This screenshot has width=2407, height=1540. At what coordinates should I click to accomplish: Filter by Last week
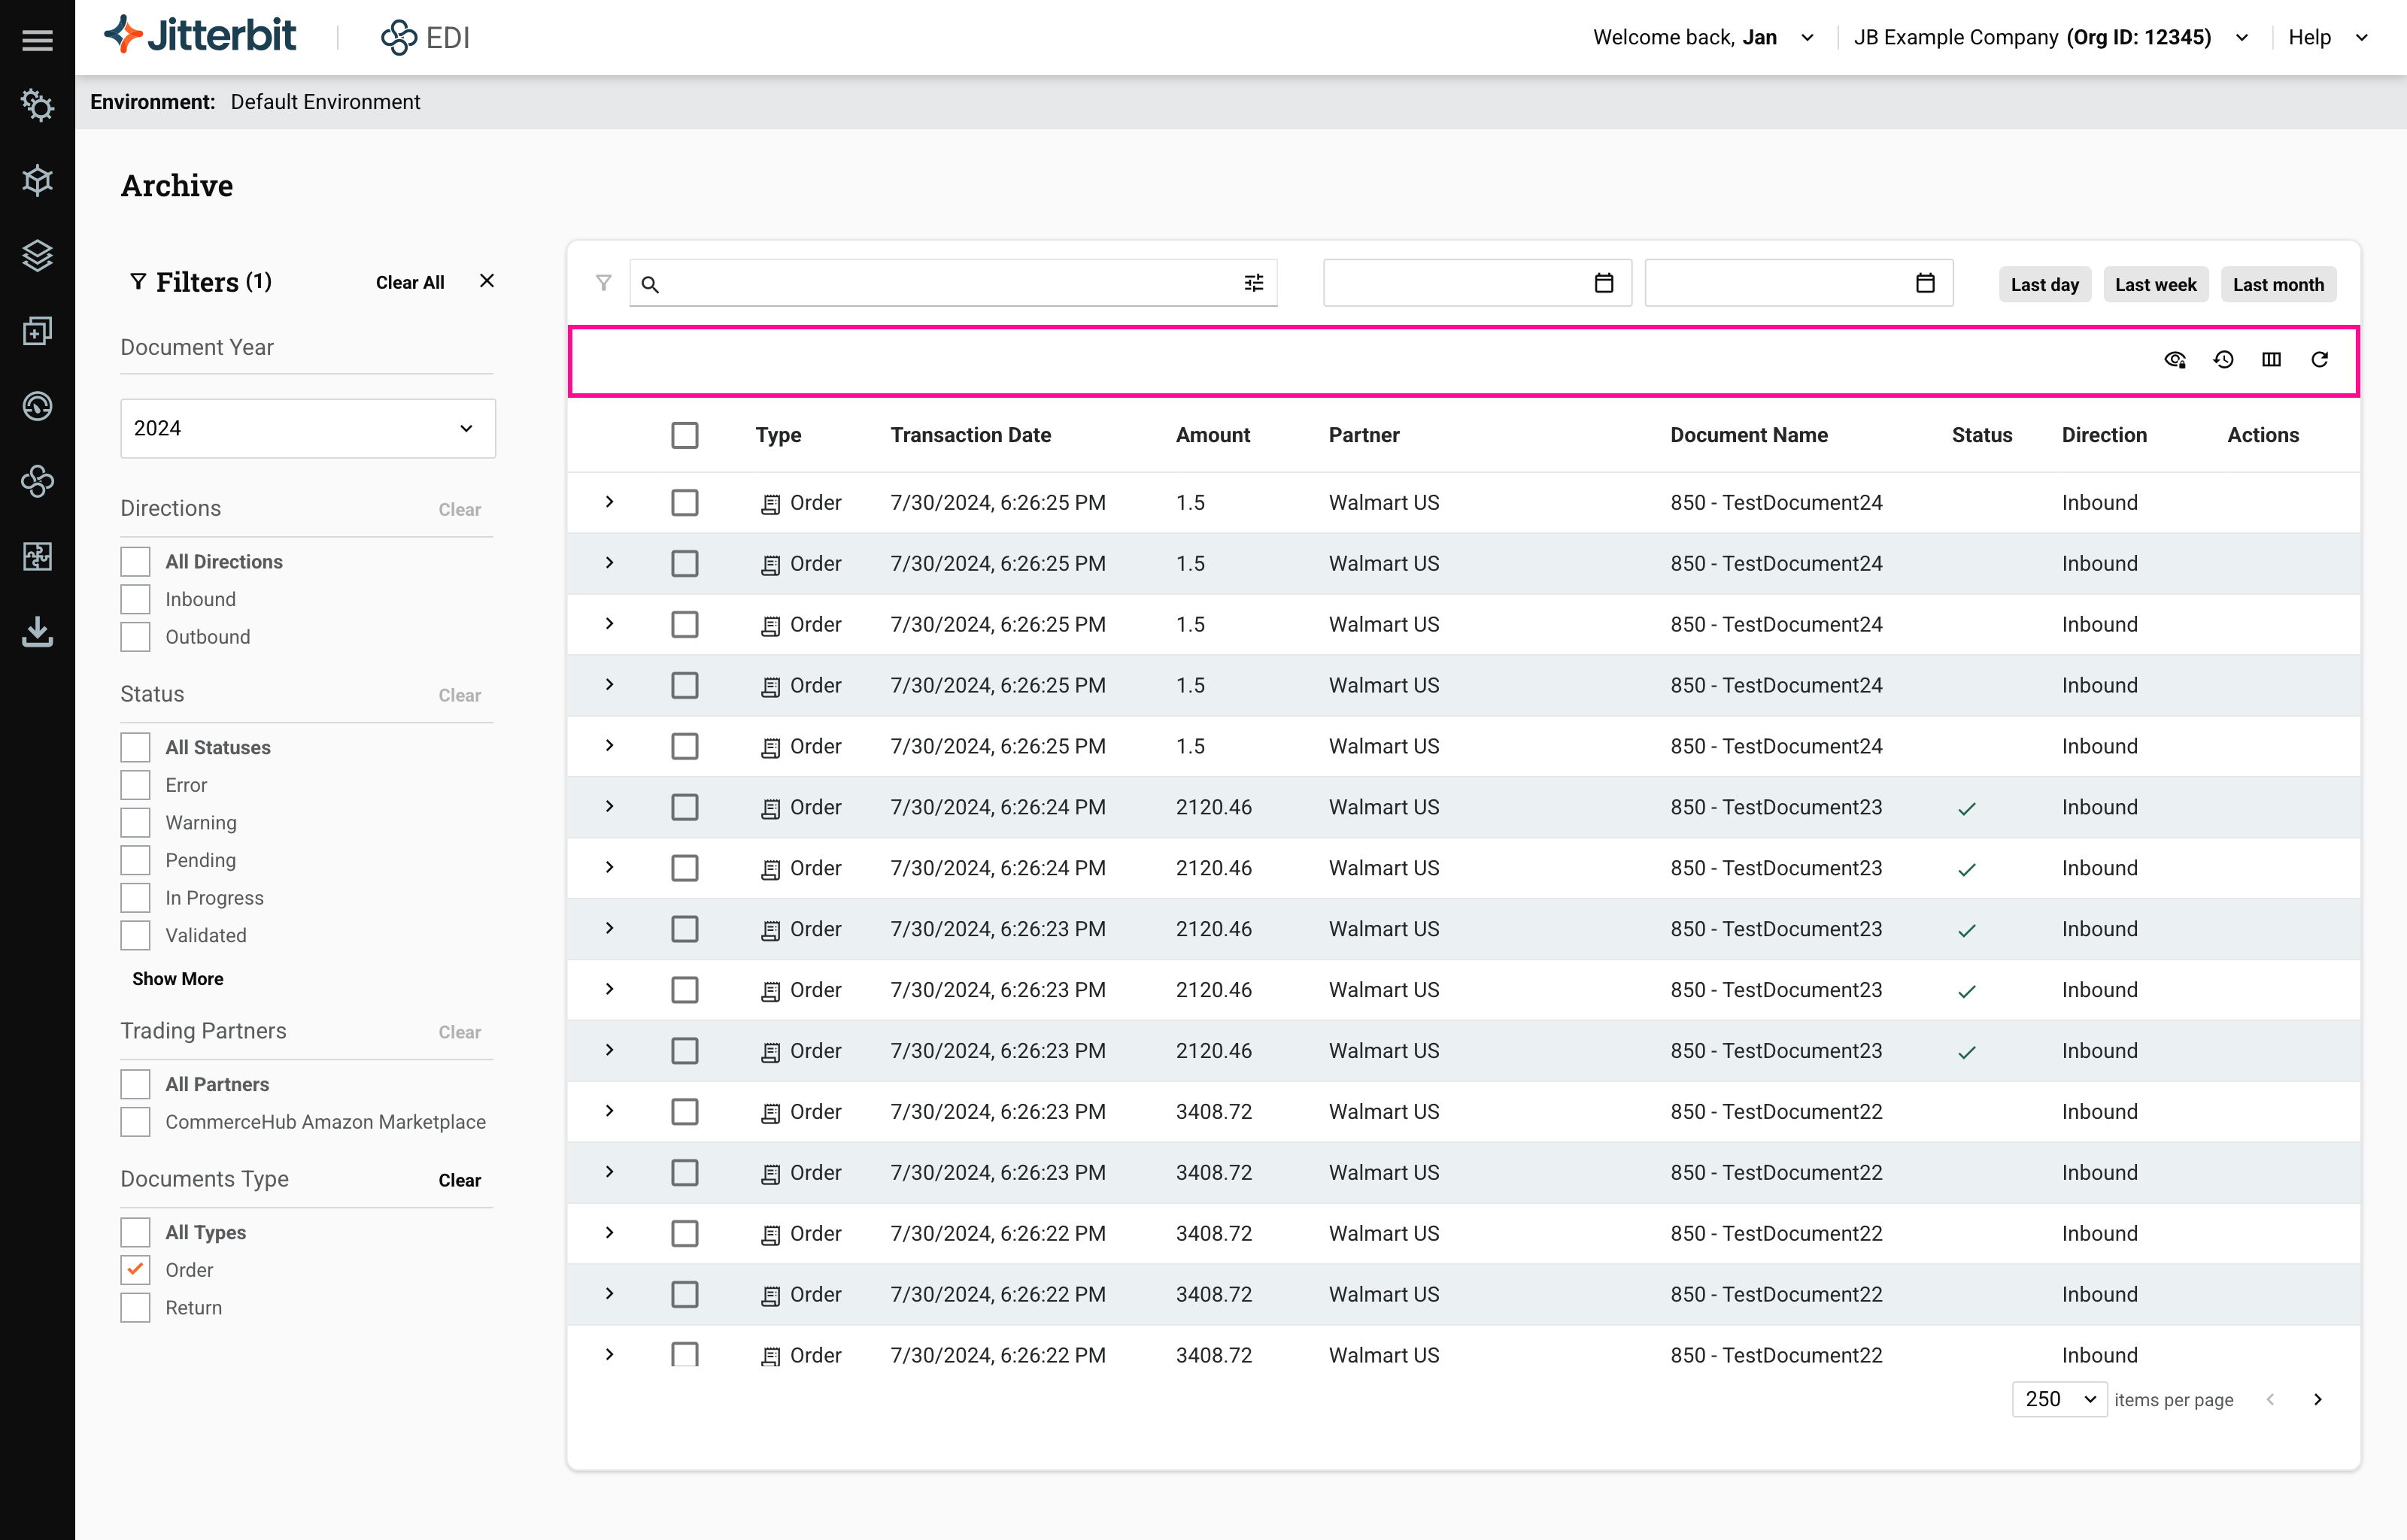pyautogui.click(x=2155, y=284)
